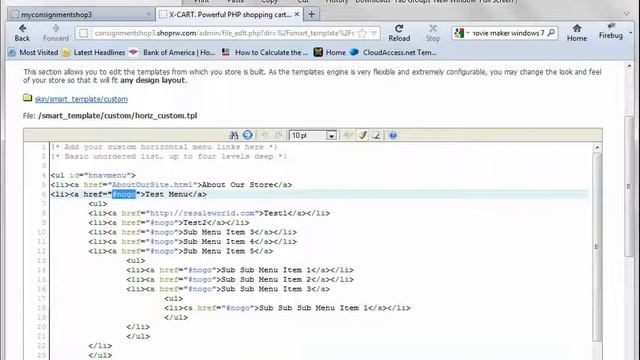The height and width of the screenshot is (360, 640).
Task: Bookmark page with star icon
Action: (362, 33)
